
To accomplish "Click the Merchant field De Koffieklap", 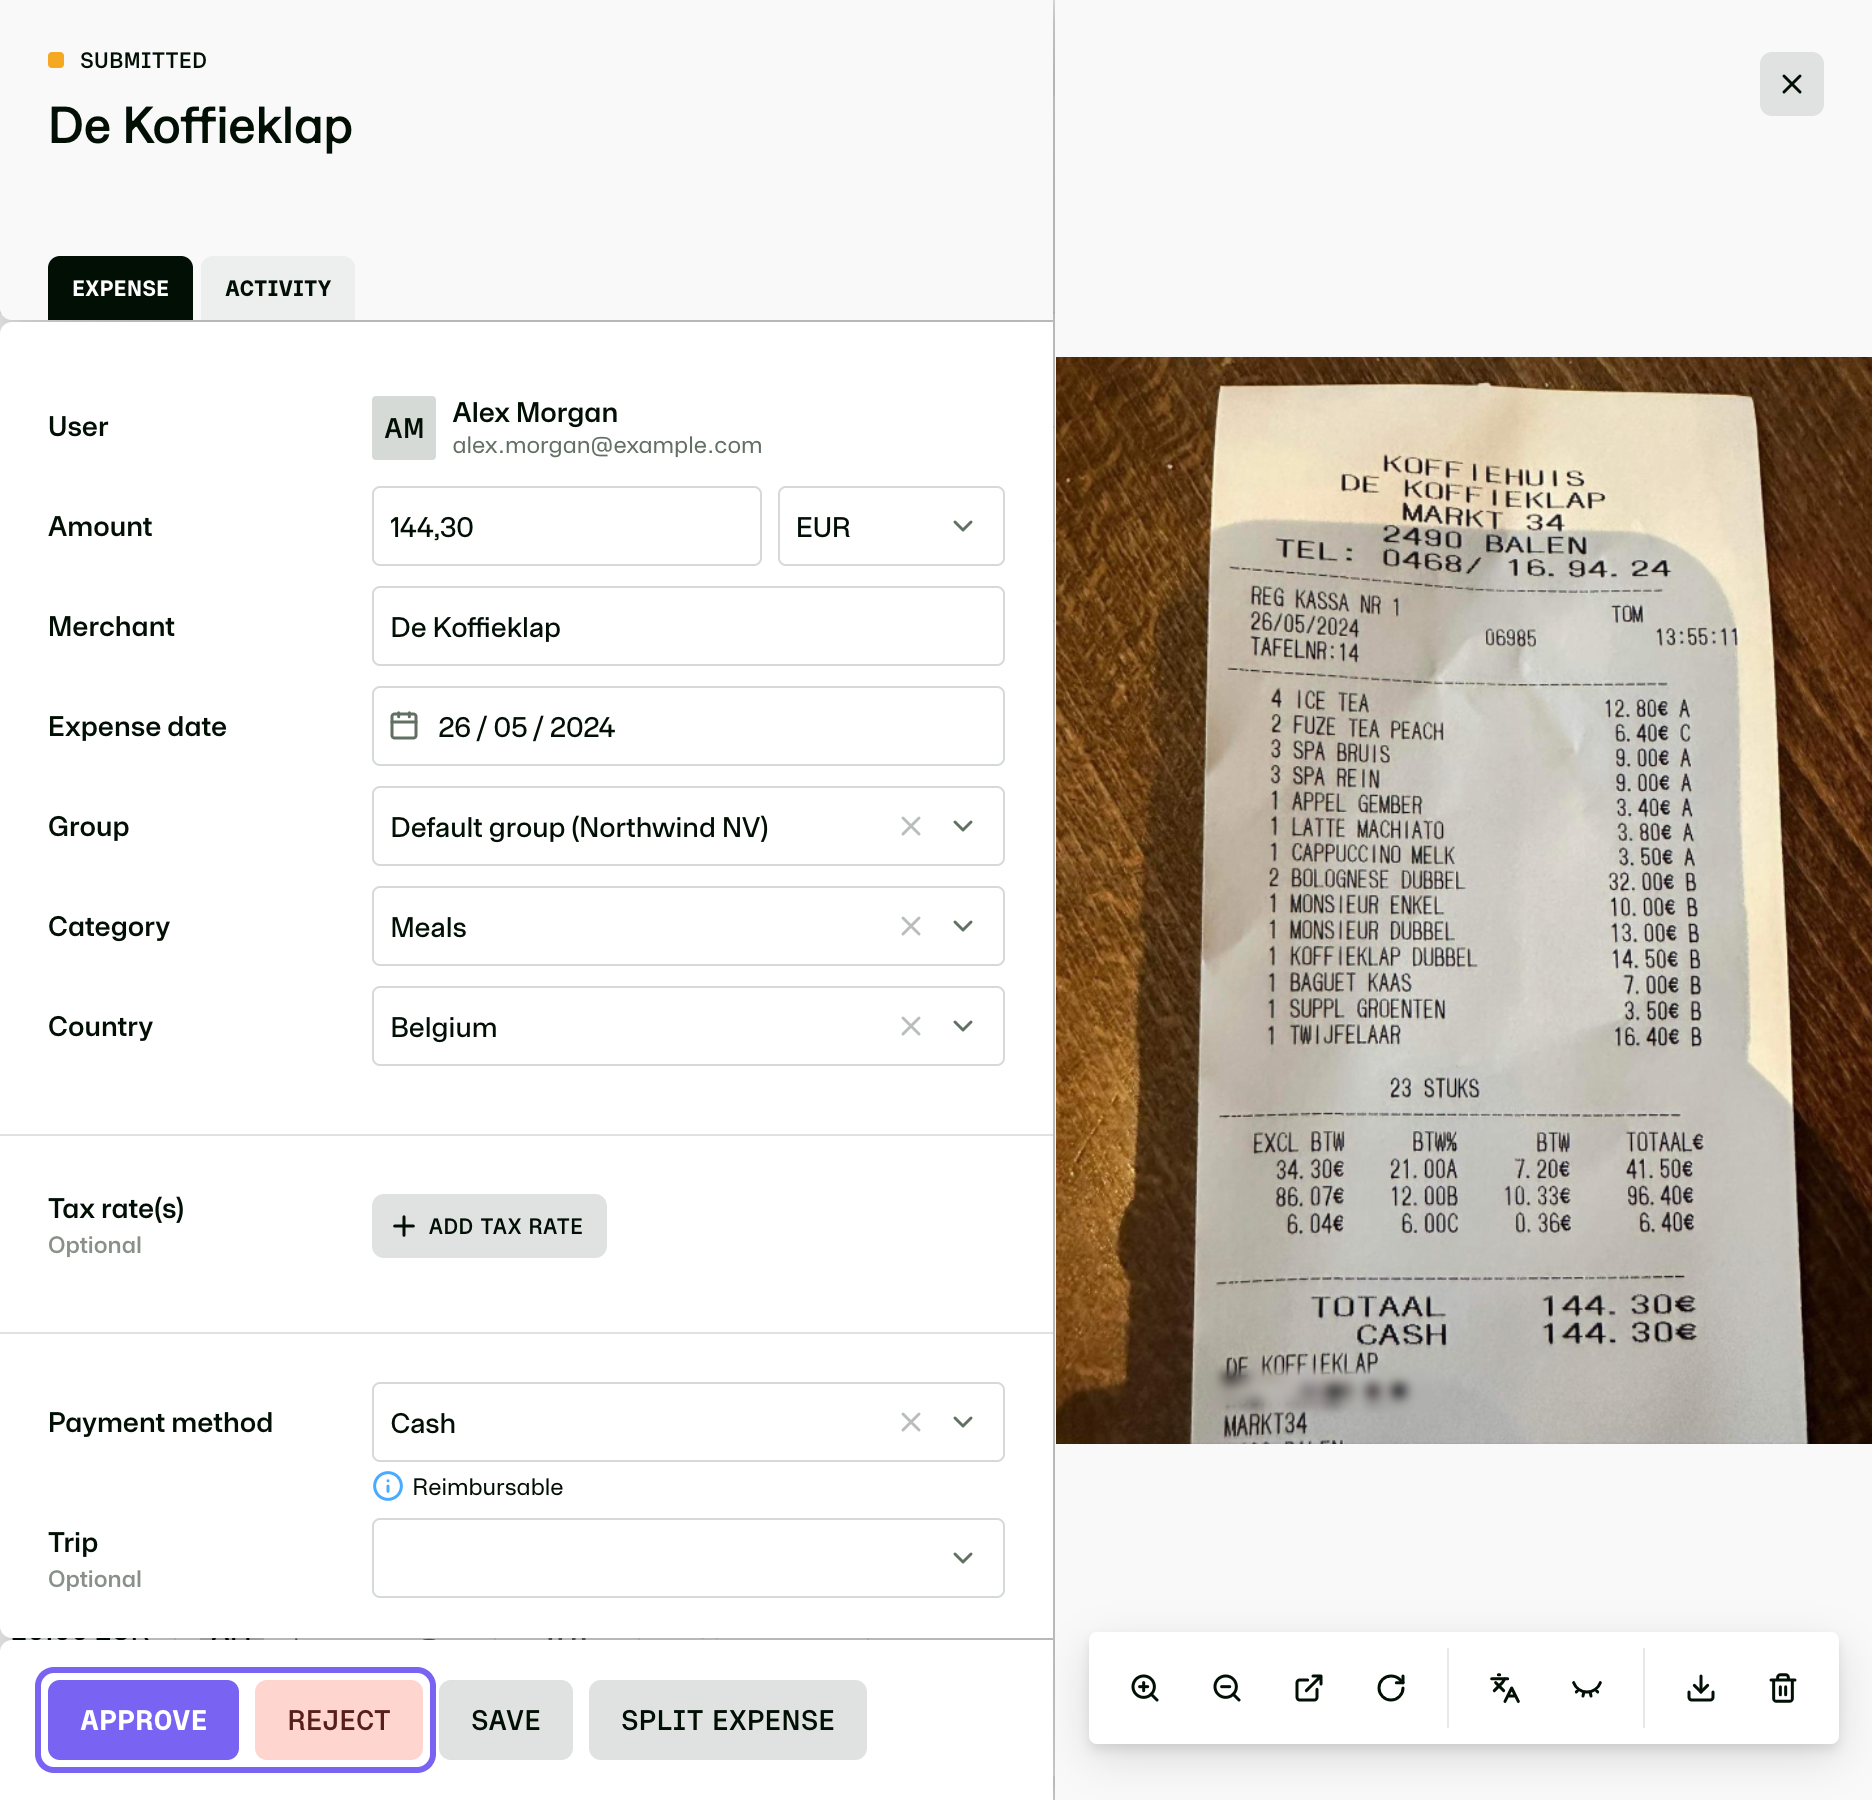I will (688, 626).
